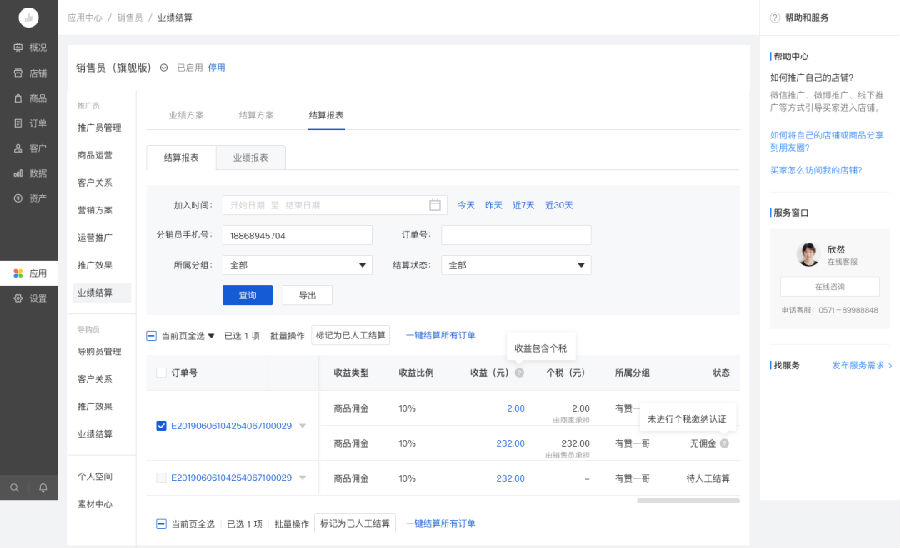The image size is (900, 548).
Task: Click the info icon beside 收益（元） header
Action: tap(519, 372)
